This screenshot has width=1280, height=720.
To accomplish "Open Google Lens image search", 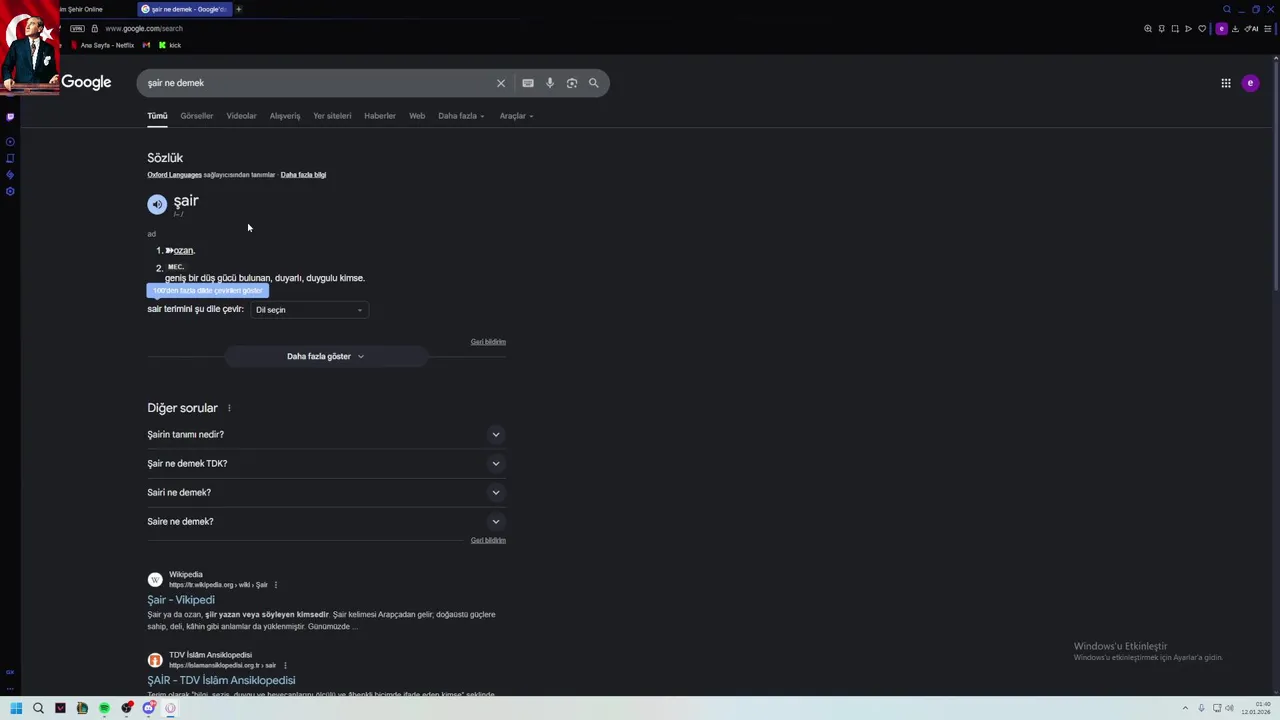I will pos(572,83).
